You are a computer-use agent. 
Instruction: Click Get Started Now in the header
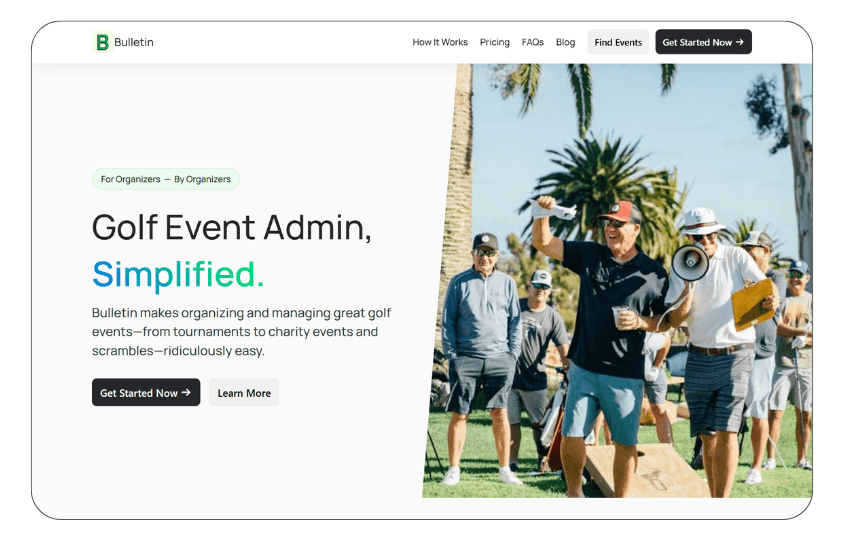click(703, 42)
